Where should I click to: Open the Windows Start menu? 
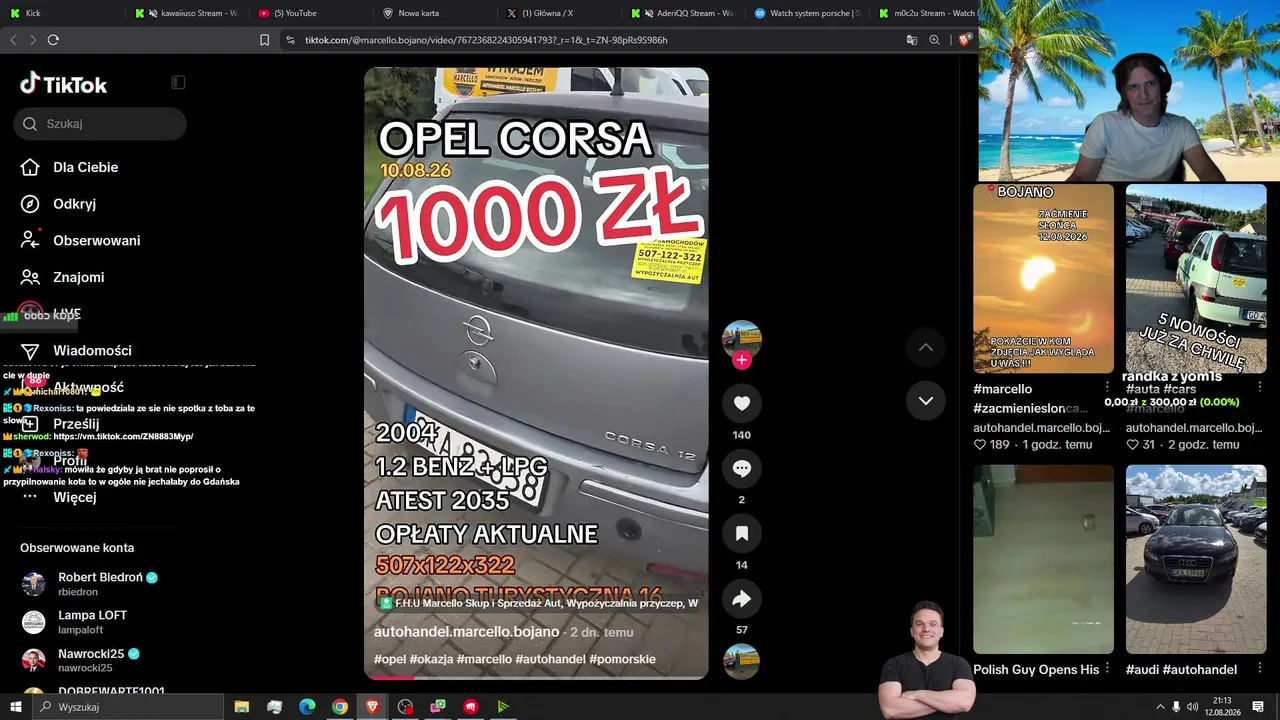click(16, 707)
